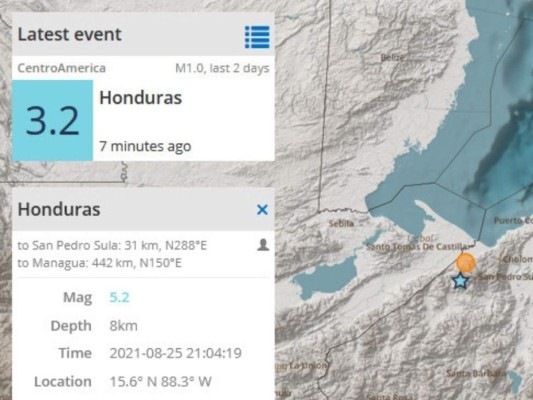Screen dimensions: 533x400
Task: Click the '7 minutes ago' timestamp
Action: (145, 146)
